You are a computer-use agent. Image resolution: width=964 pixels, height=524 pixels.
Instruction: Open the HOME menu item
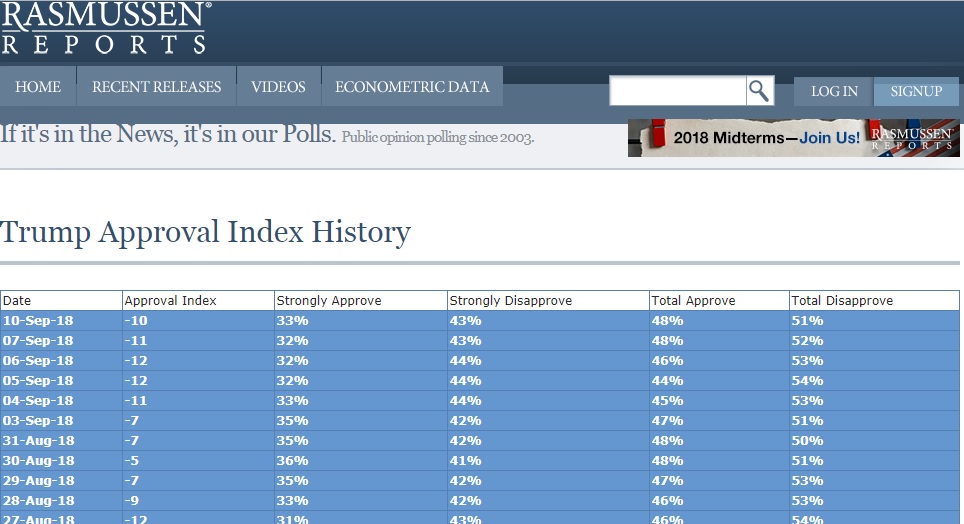point(38,87)
